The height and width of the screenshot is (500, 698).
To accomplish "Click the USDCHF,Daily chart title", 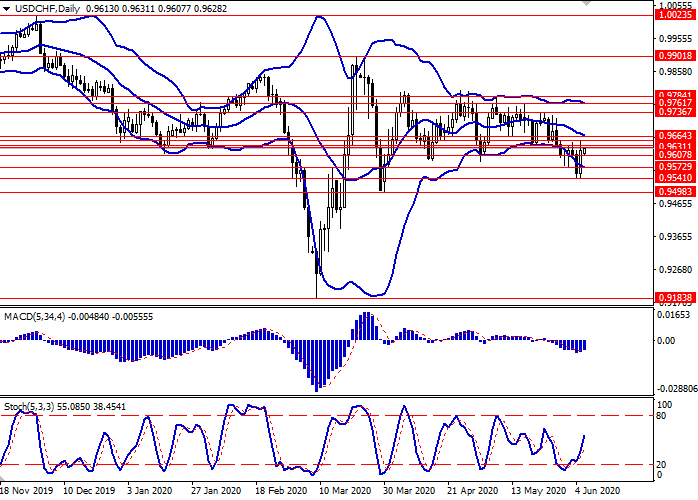I will pos(38,6).
